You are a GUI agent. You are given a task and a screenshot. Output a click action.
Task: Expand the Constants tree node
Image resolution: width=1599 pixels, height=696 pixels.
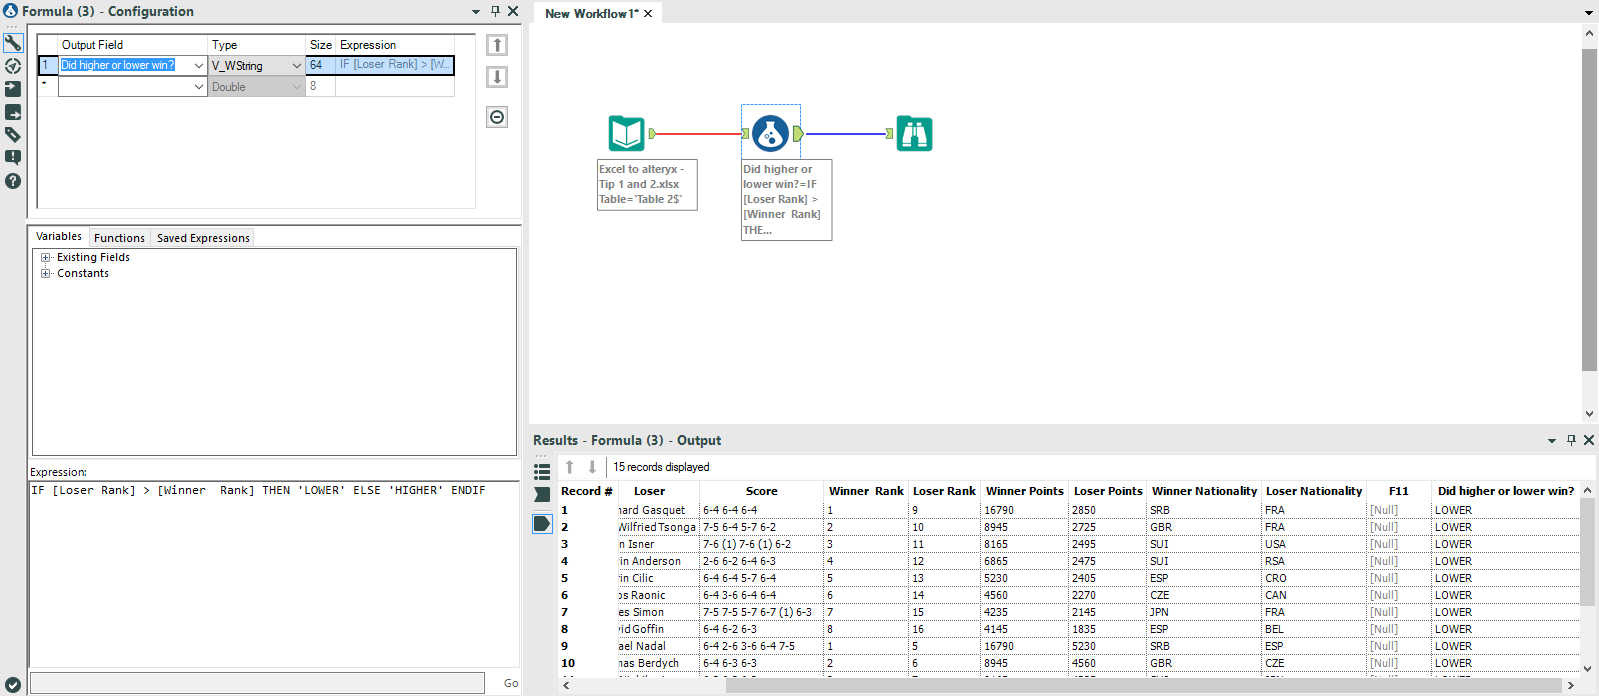(45, 273)
